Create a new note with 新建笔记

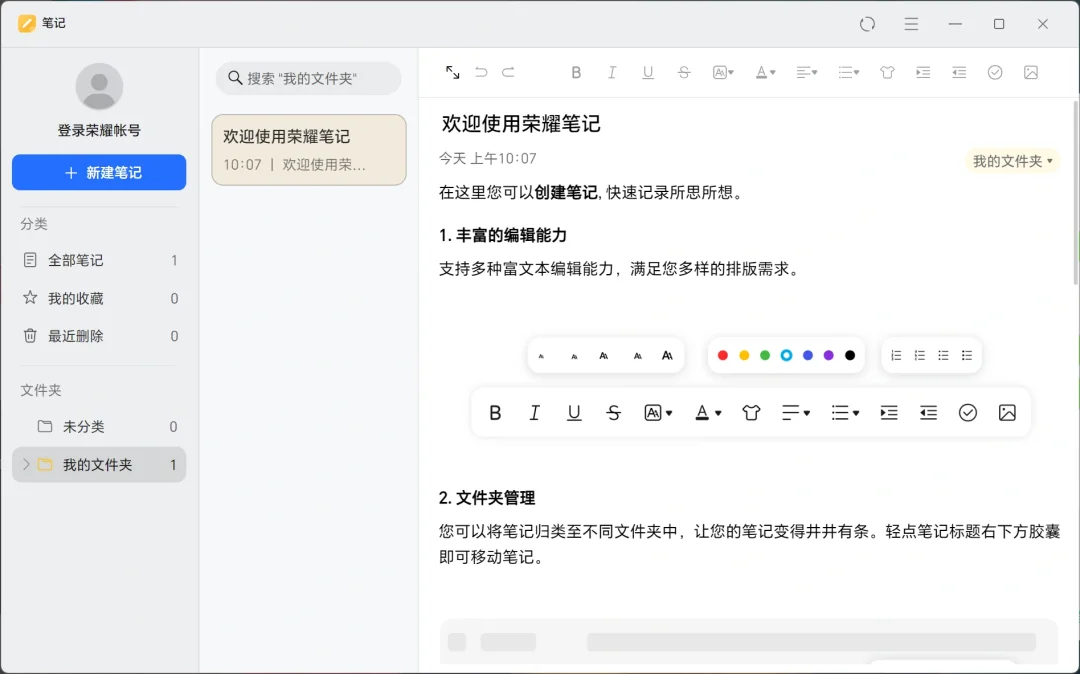[x=99, y=172]
